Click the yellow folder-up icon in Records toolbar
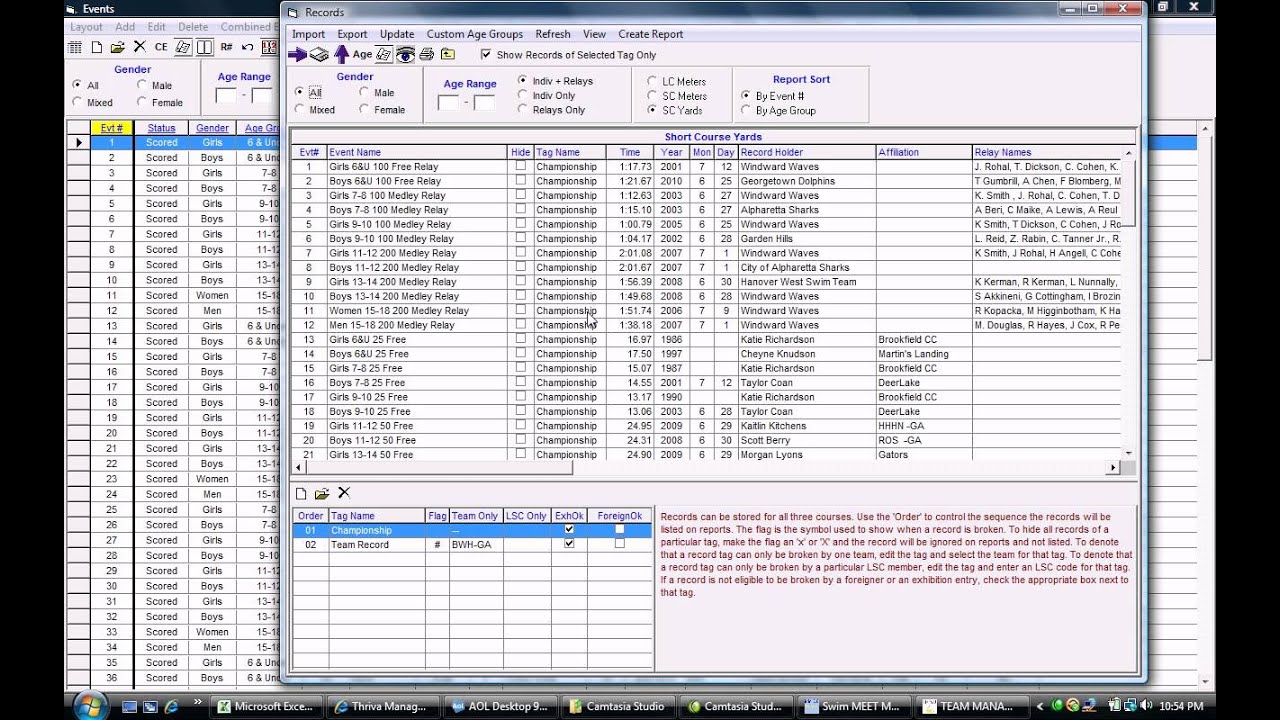Viewport: 1280px width, 720px height. coord(448,55)
